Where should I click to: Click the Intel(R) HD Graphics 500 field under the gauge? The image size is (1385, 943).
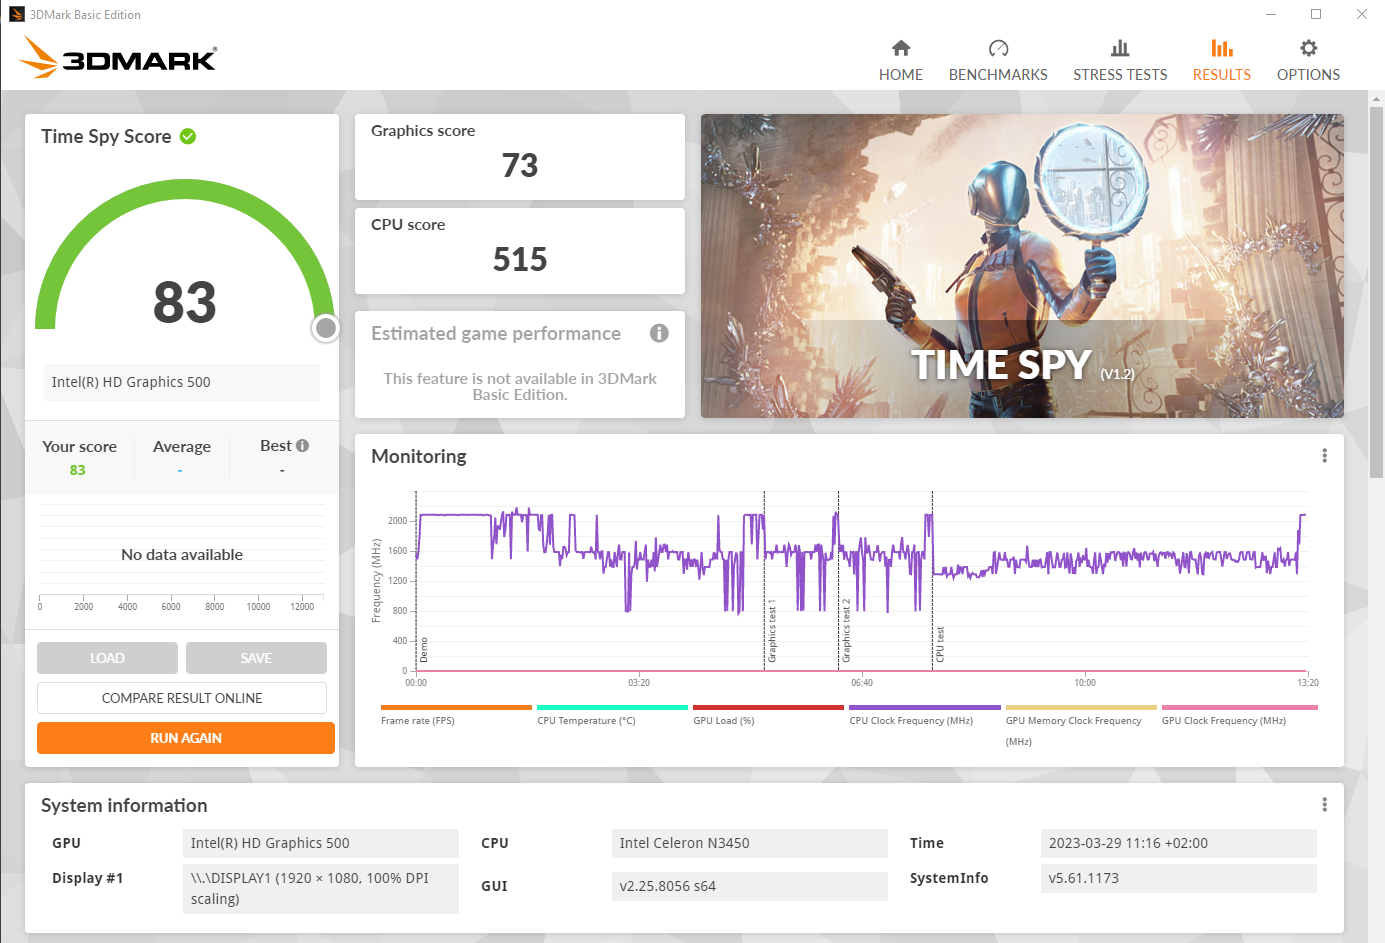tap(182, 382)
